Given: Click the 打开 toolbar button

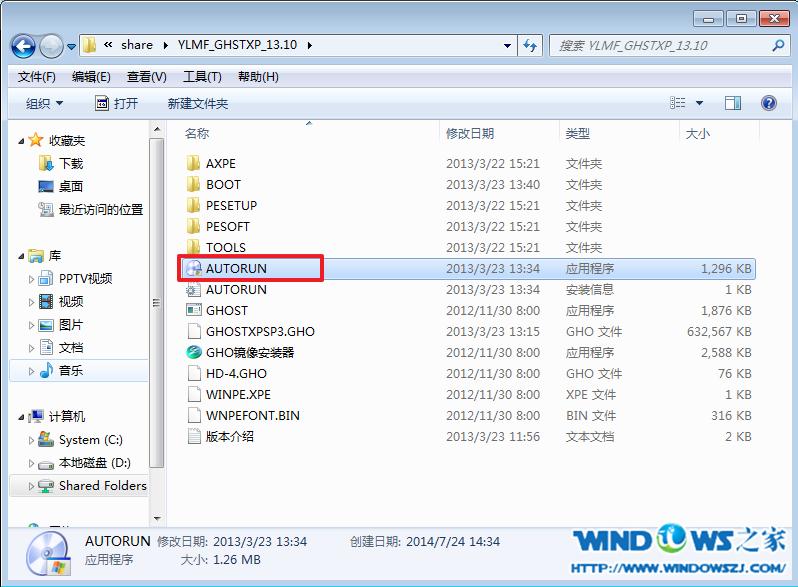Looking at the screenshot, I should click(116, 103).
